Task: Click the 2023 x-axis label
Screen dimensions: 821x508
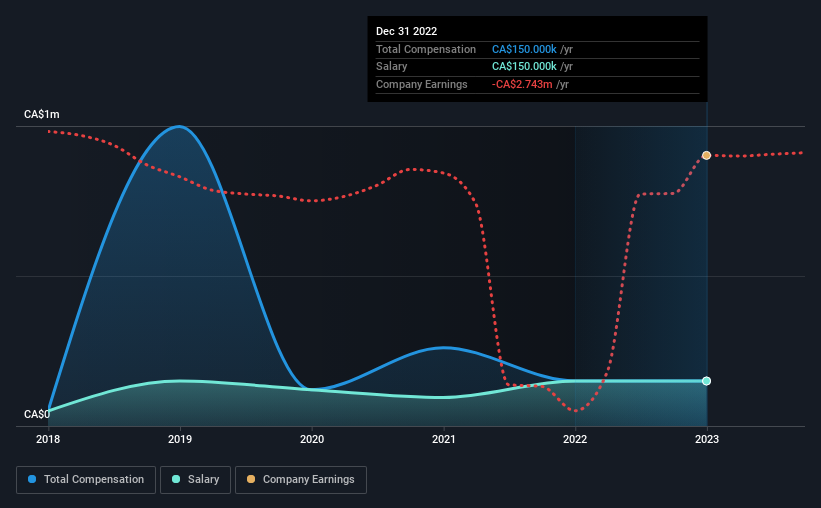Action: 707,439
